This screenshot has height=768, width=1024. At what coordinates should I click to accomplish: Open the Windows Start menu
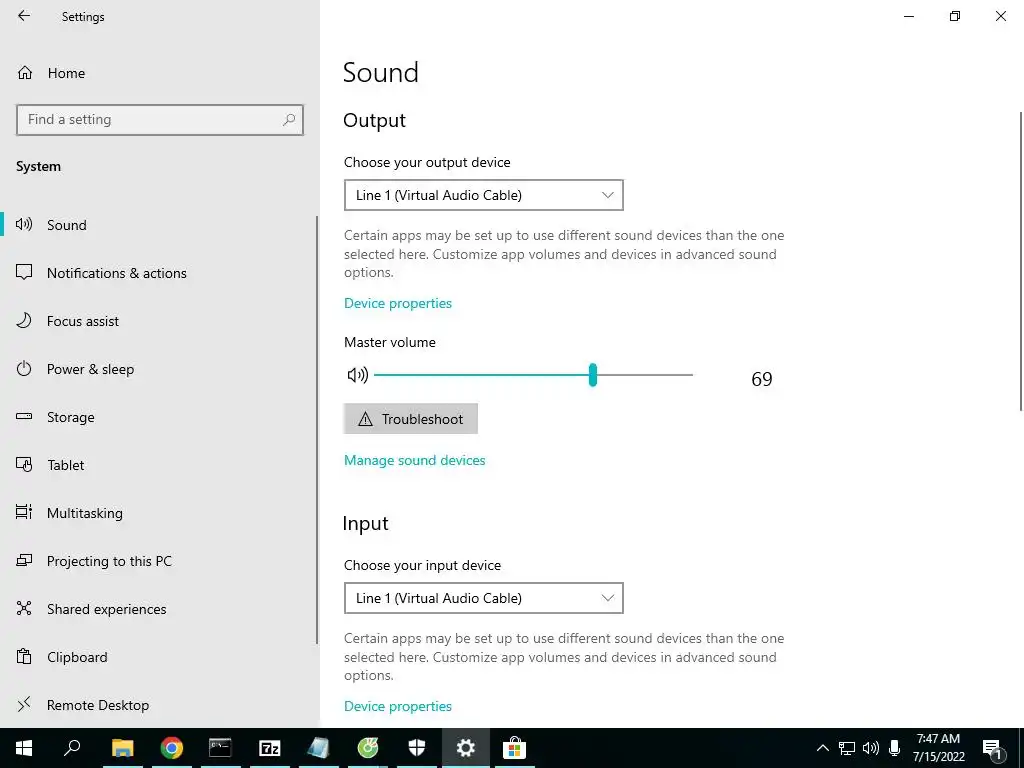(x=24, y=748)
